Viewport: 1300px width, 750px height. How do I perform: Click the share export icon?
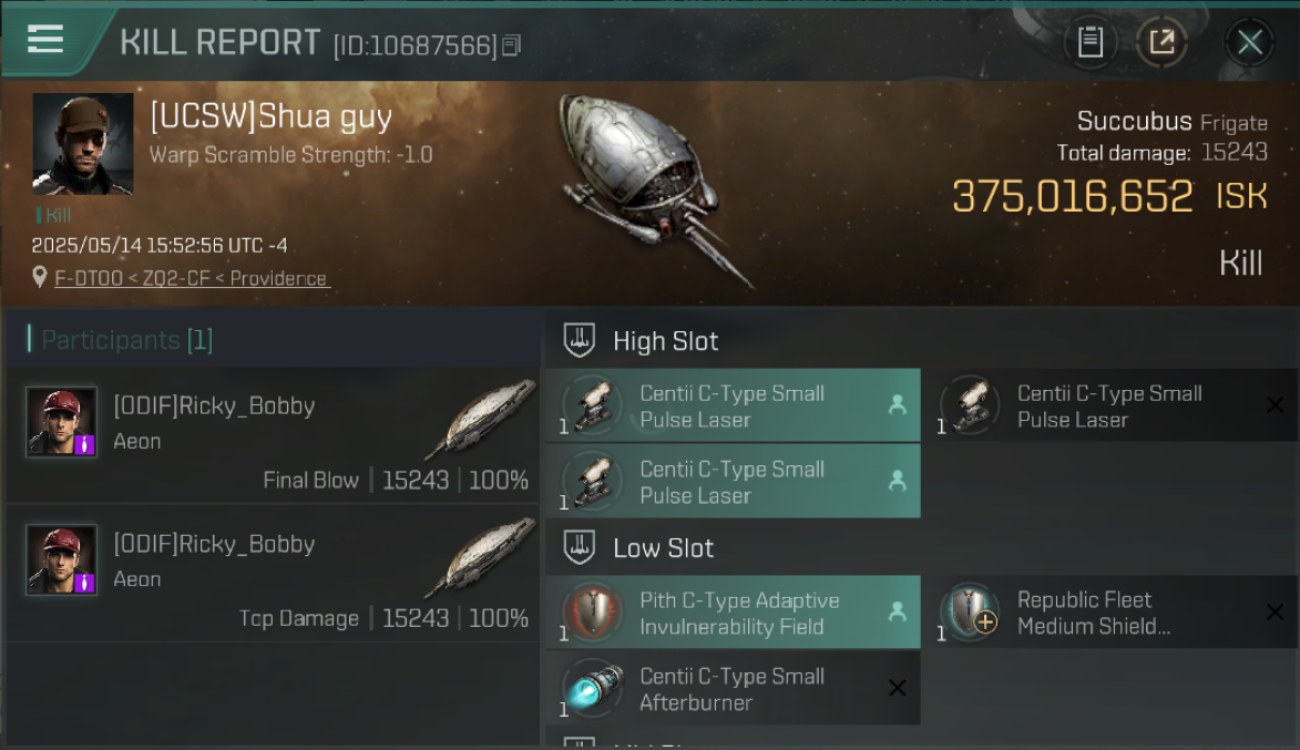point(1161,42)
